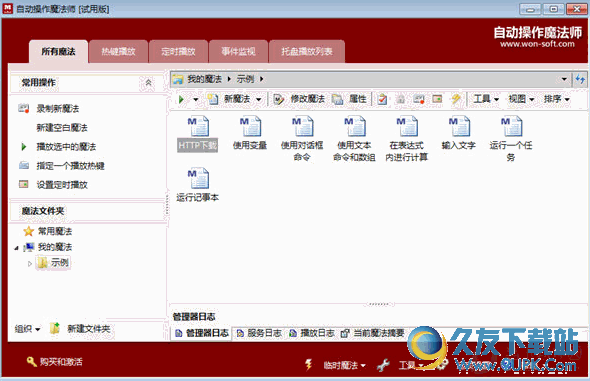This screenshot has width=590, height=381.
Task: Switch to the 播放日志 log tab
Action: (312, 333)
